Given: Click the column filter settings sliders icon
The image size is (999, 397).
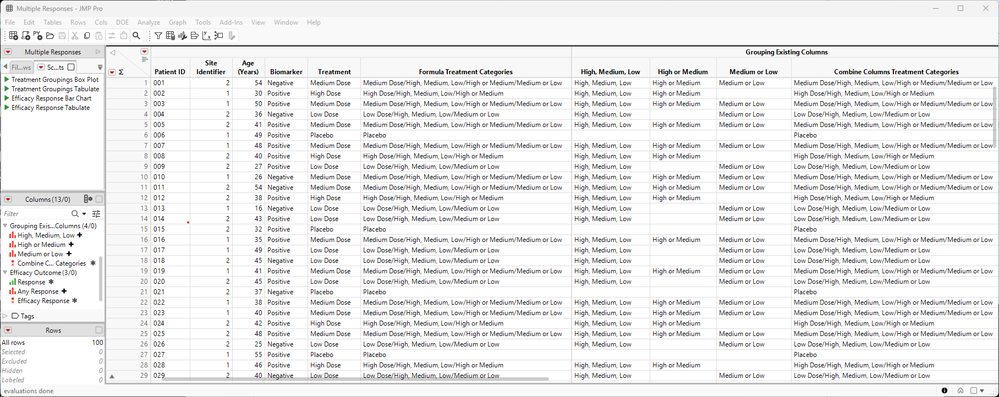Looking at the screenshot, I should pos(96,214).
